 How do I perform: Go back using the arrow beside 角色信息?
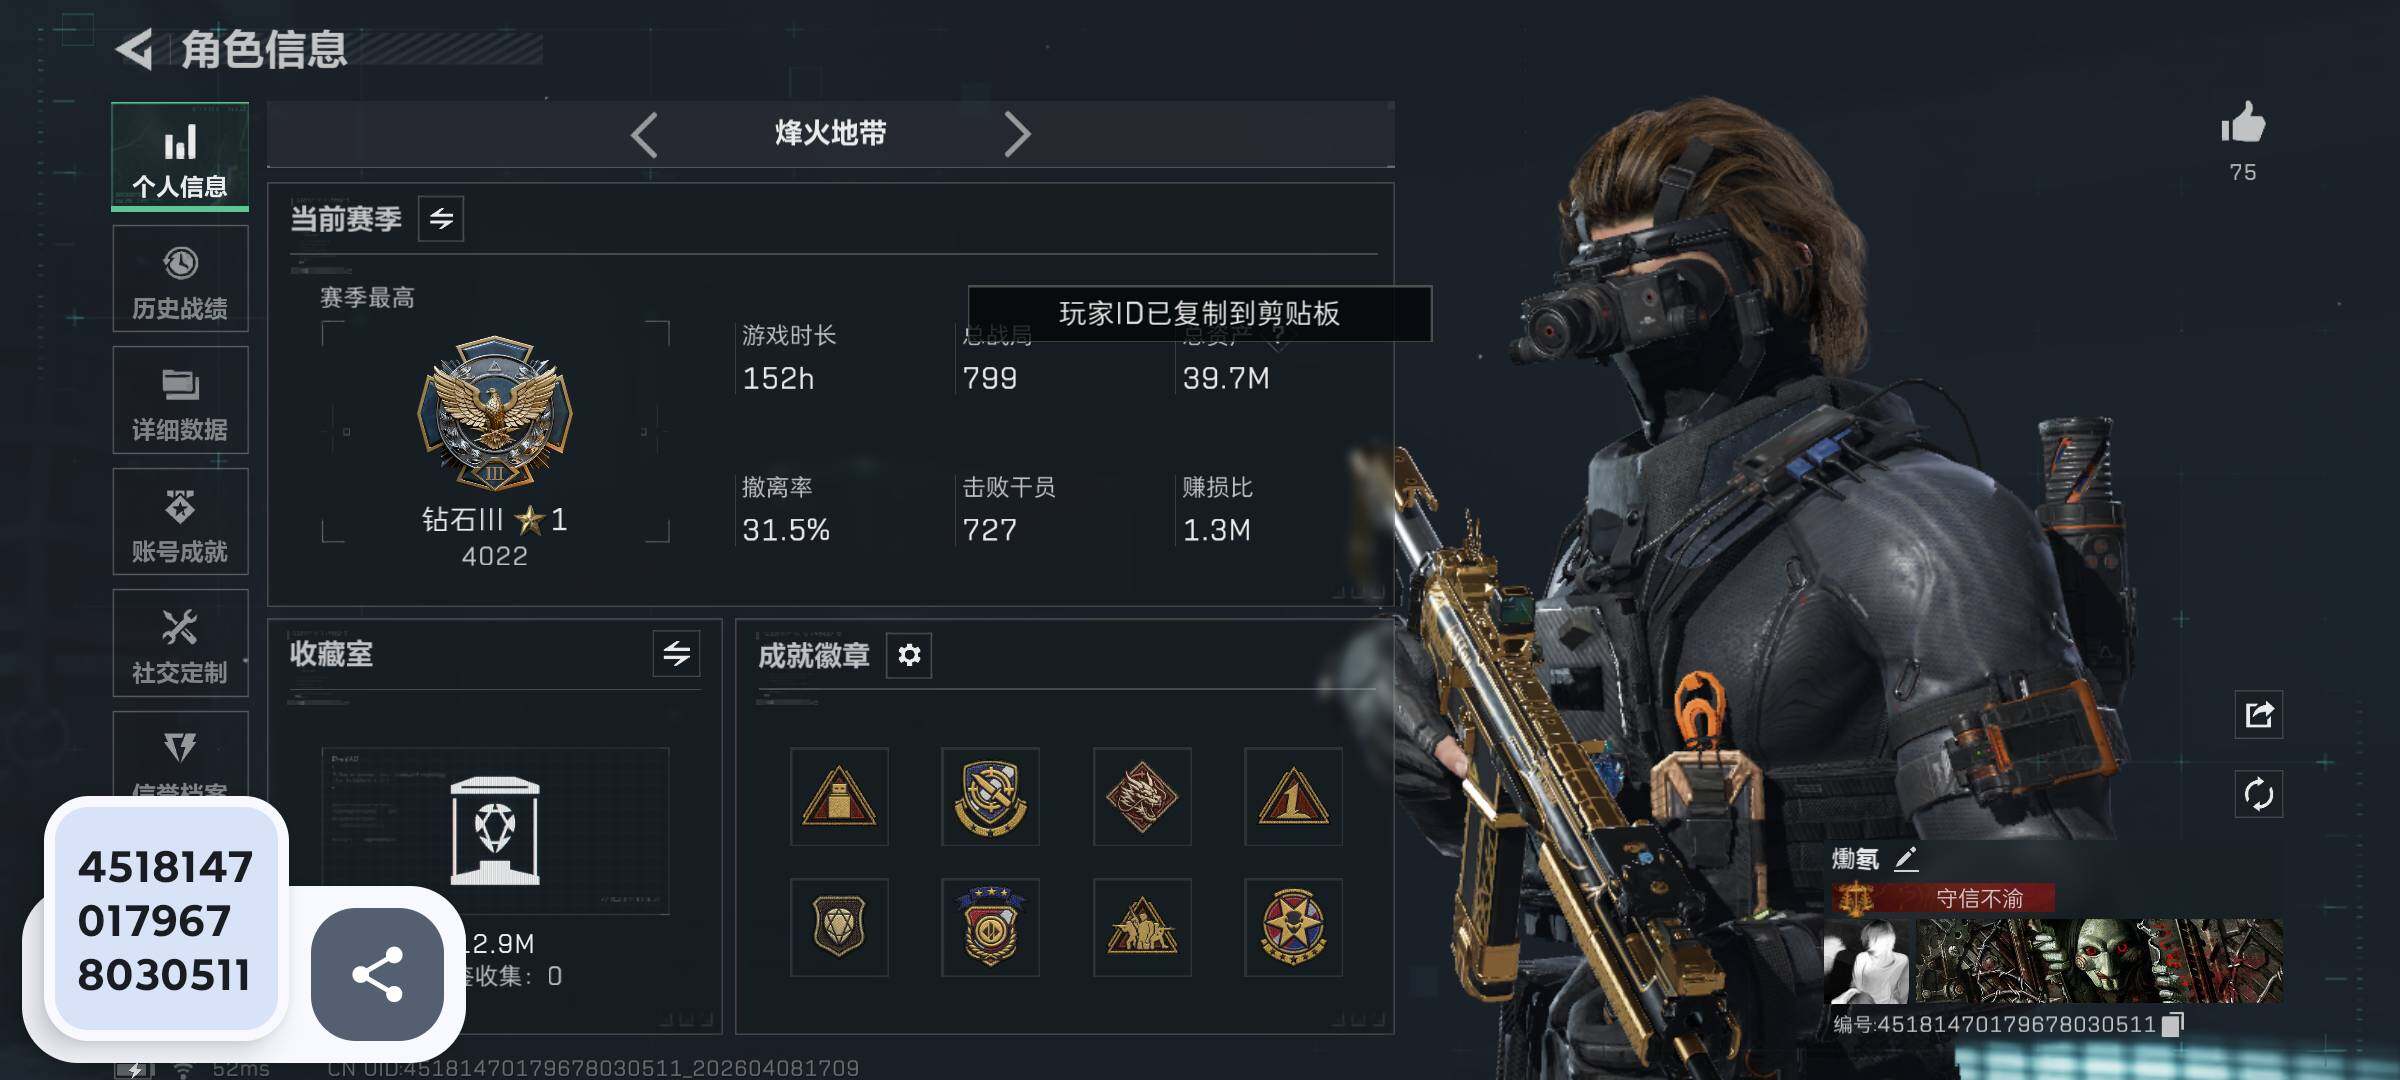click(x=135, y=49)
